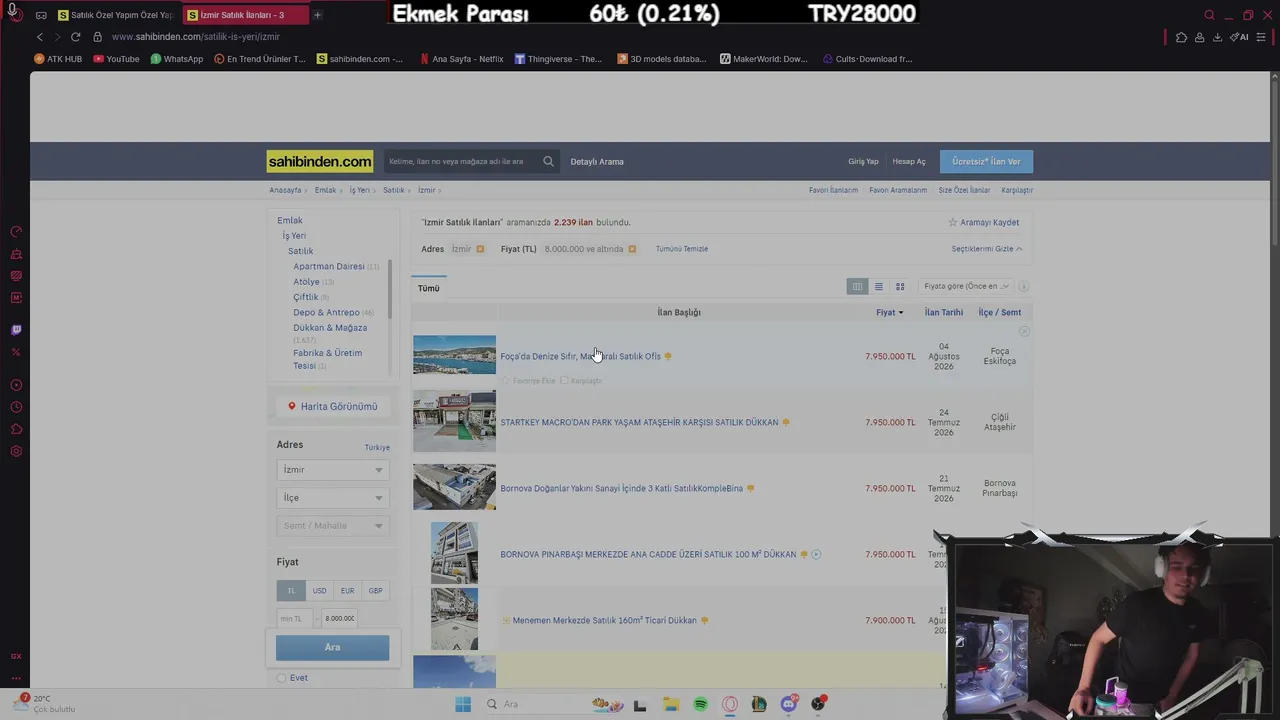Image resolution: width=1280 pixels, height=720 pixels.
Task: Select EUR currency toggle
Action: click(347, 591)
